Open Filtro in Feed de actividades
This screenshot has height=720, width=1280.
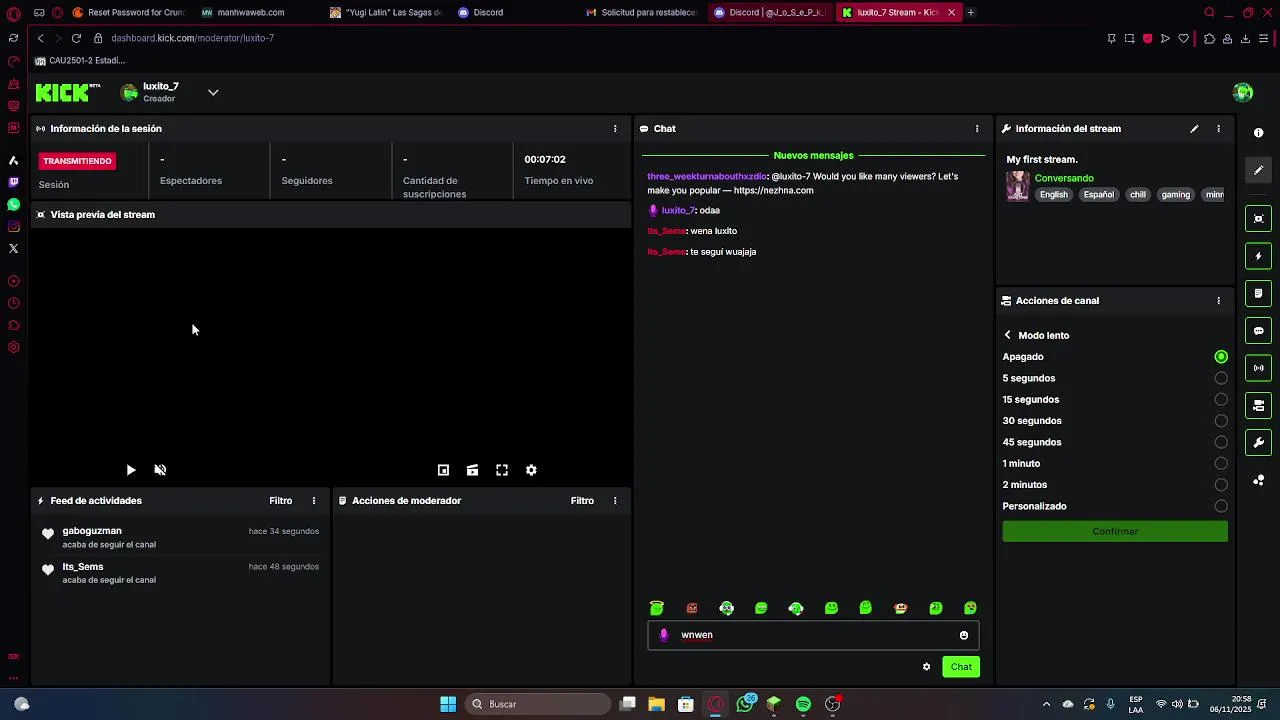281,501
